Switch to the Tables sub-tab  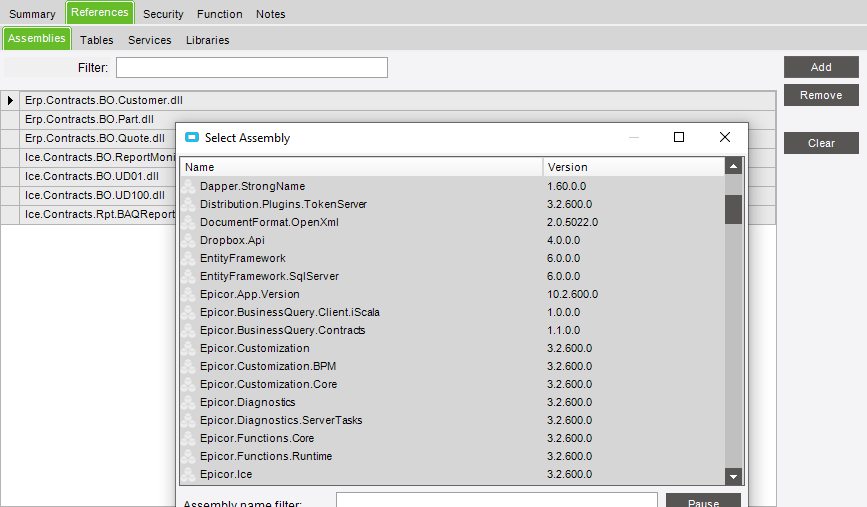(x=96, y=40)
